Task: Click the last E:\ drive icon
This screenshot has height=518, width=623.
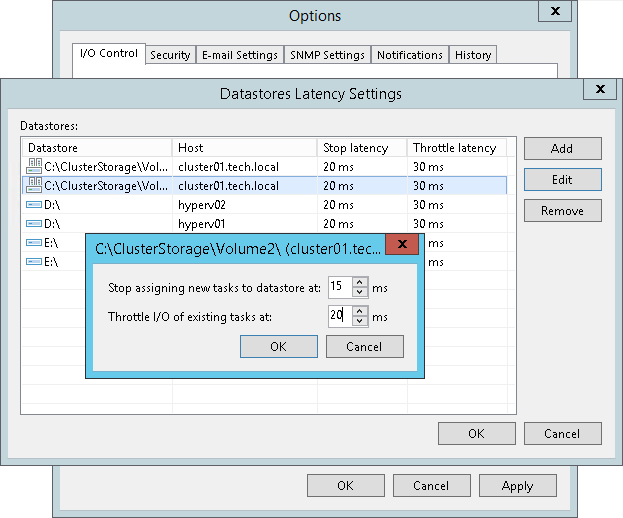Action: 34,261
